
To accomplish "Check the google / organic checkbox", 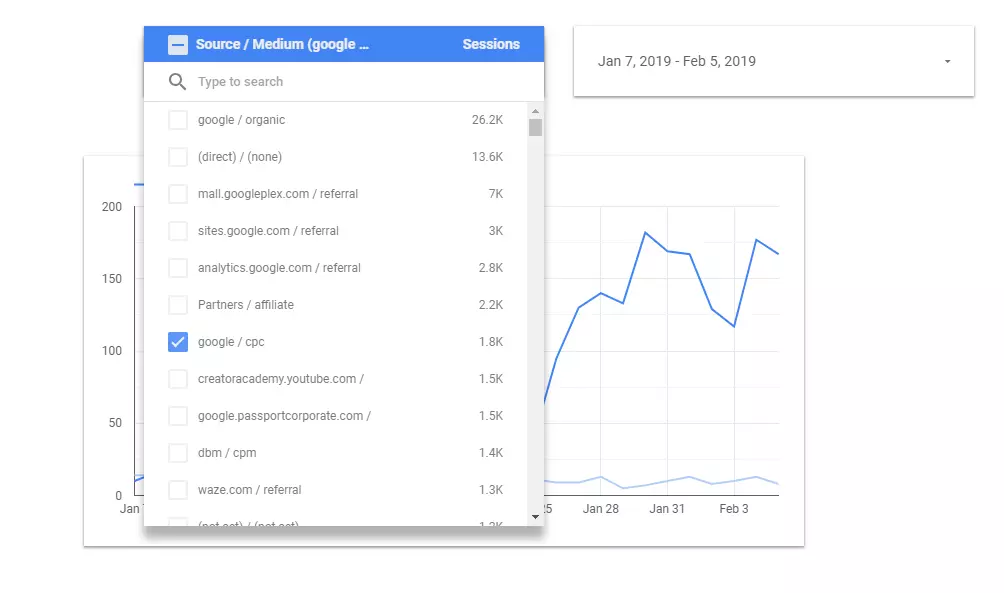I will [178, 120].
